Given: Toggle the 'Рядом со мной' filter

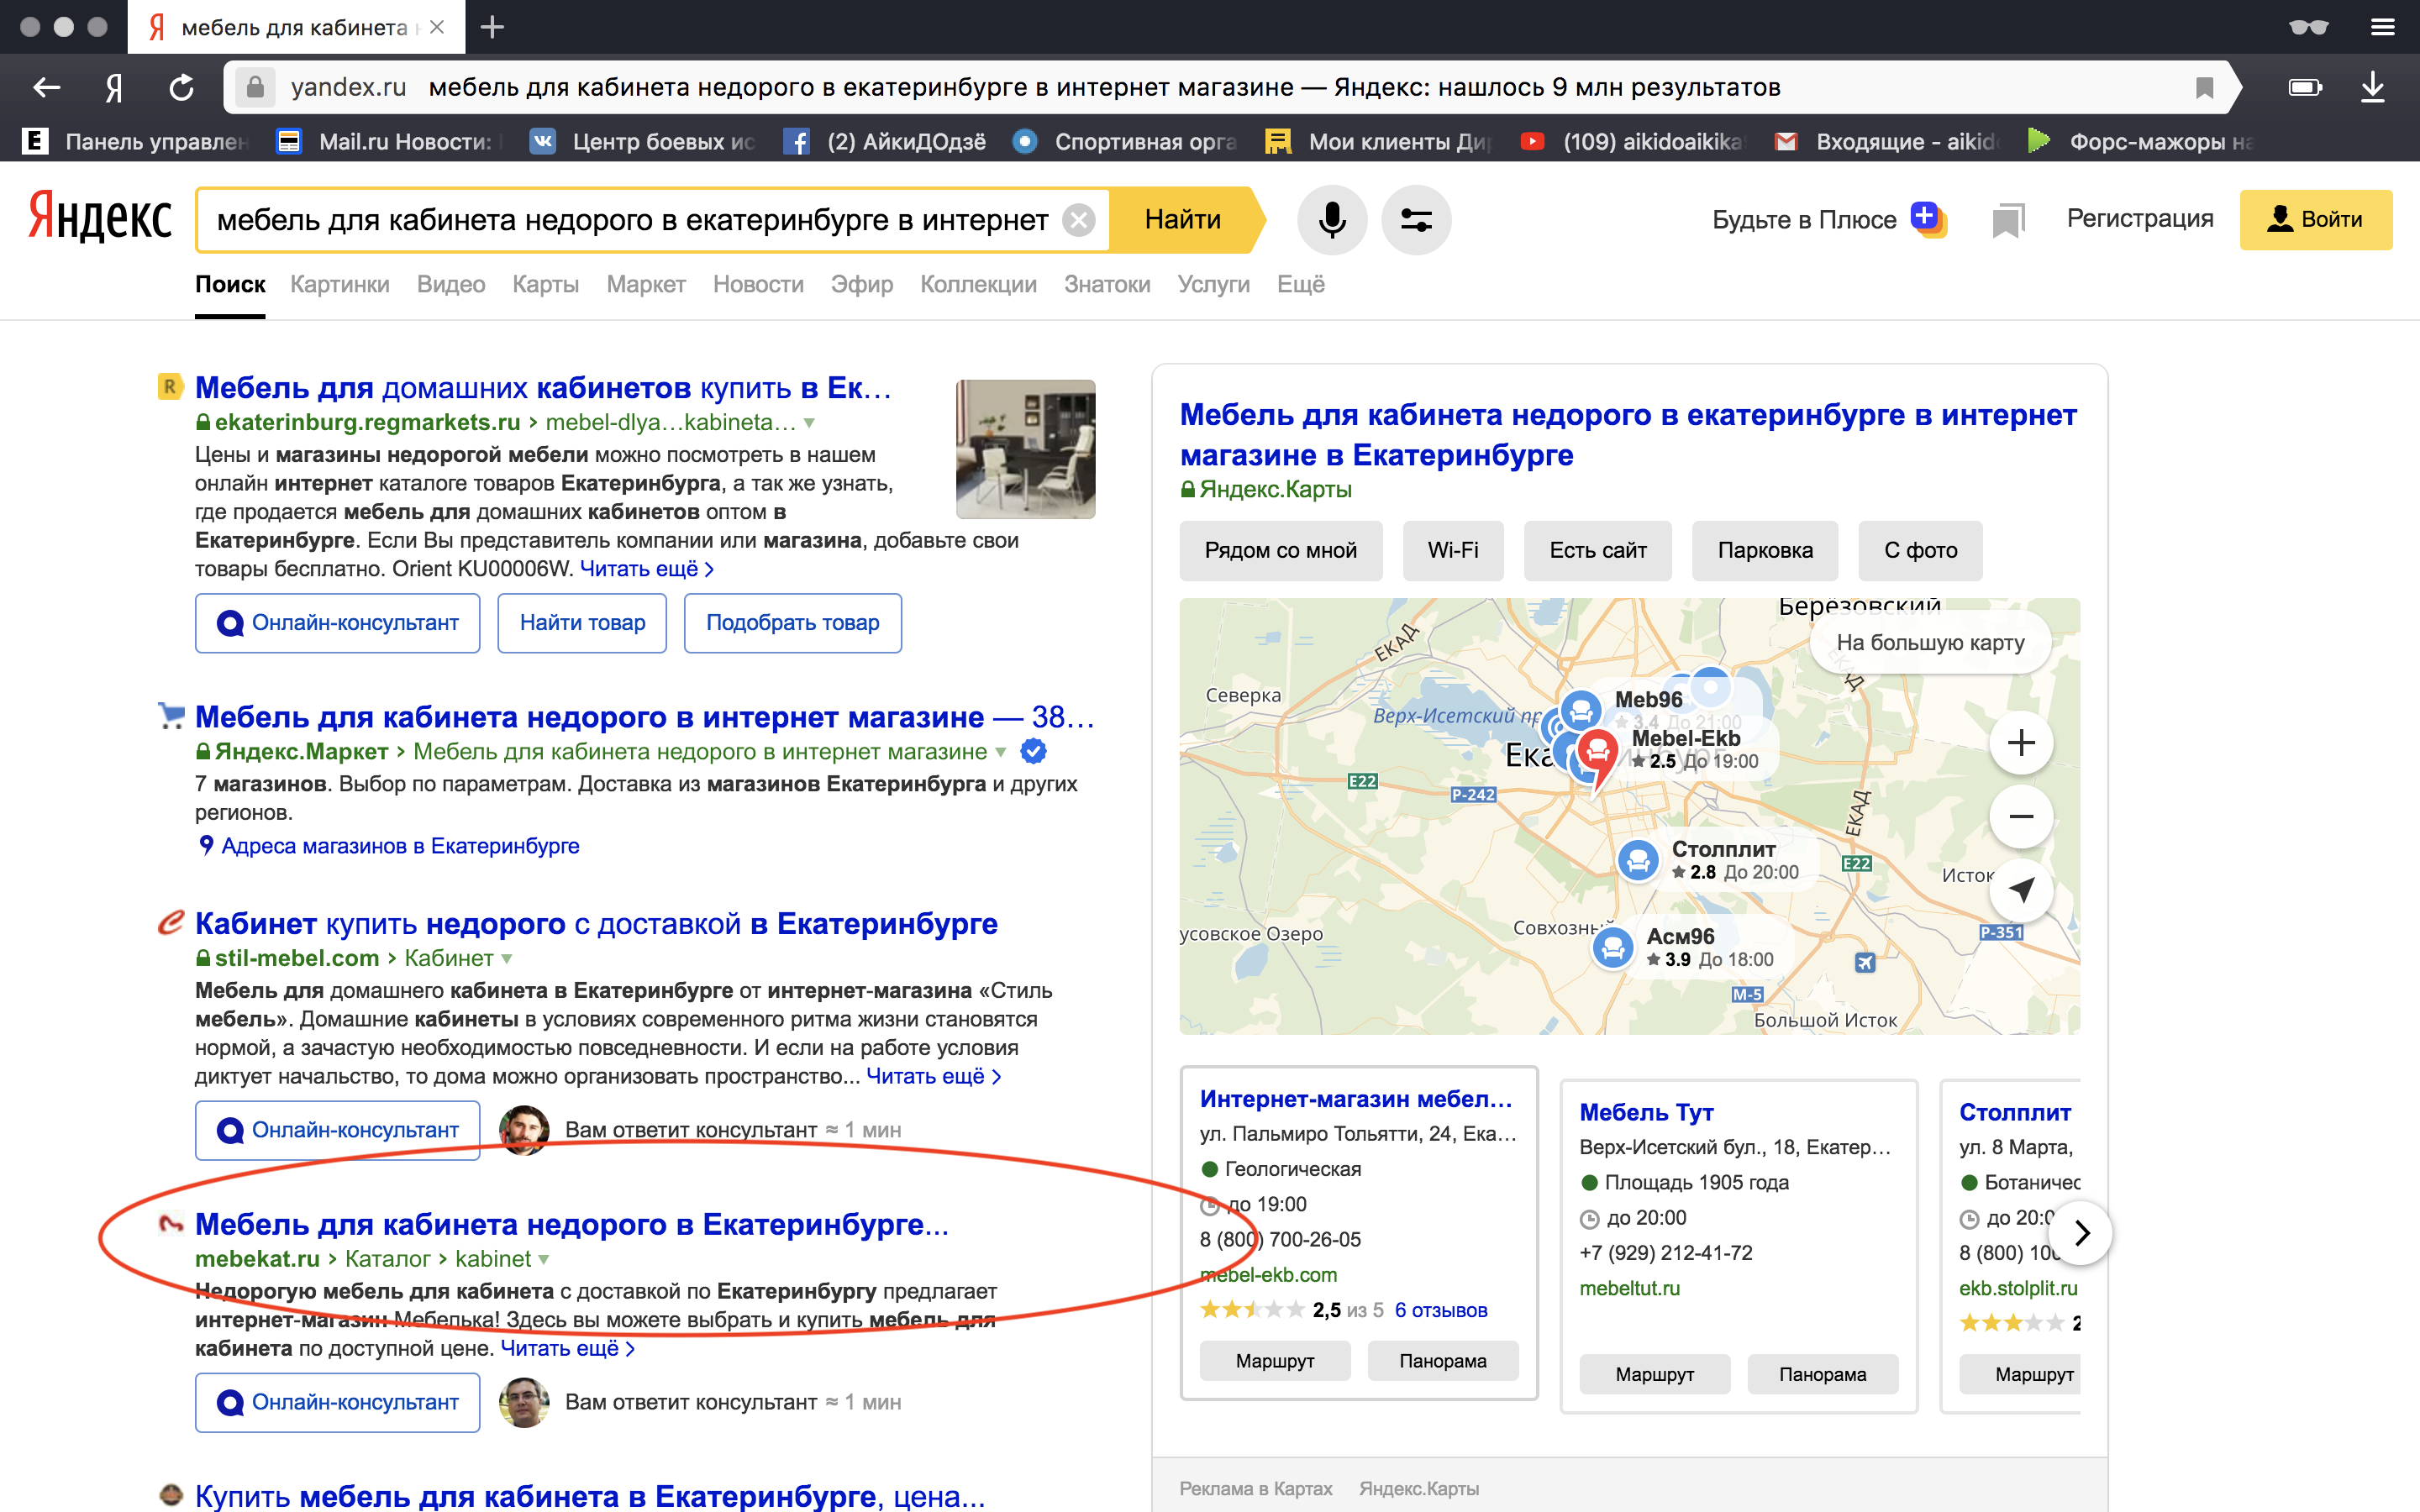Looking at the screenshot, I should click(x=1280, y=550).
